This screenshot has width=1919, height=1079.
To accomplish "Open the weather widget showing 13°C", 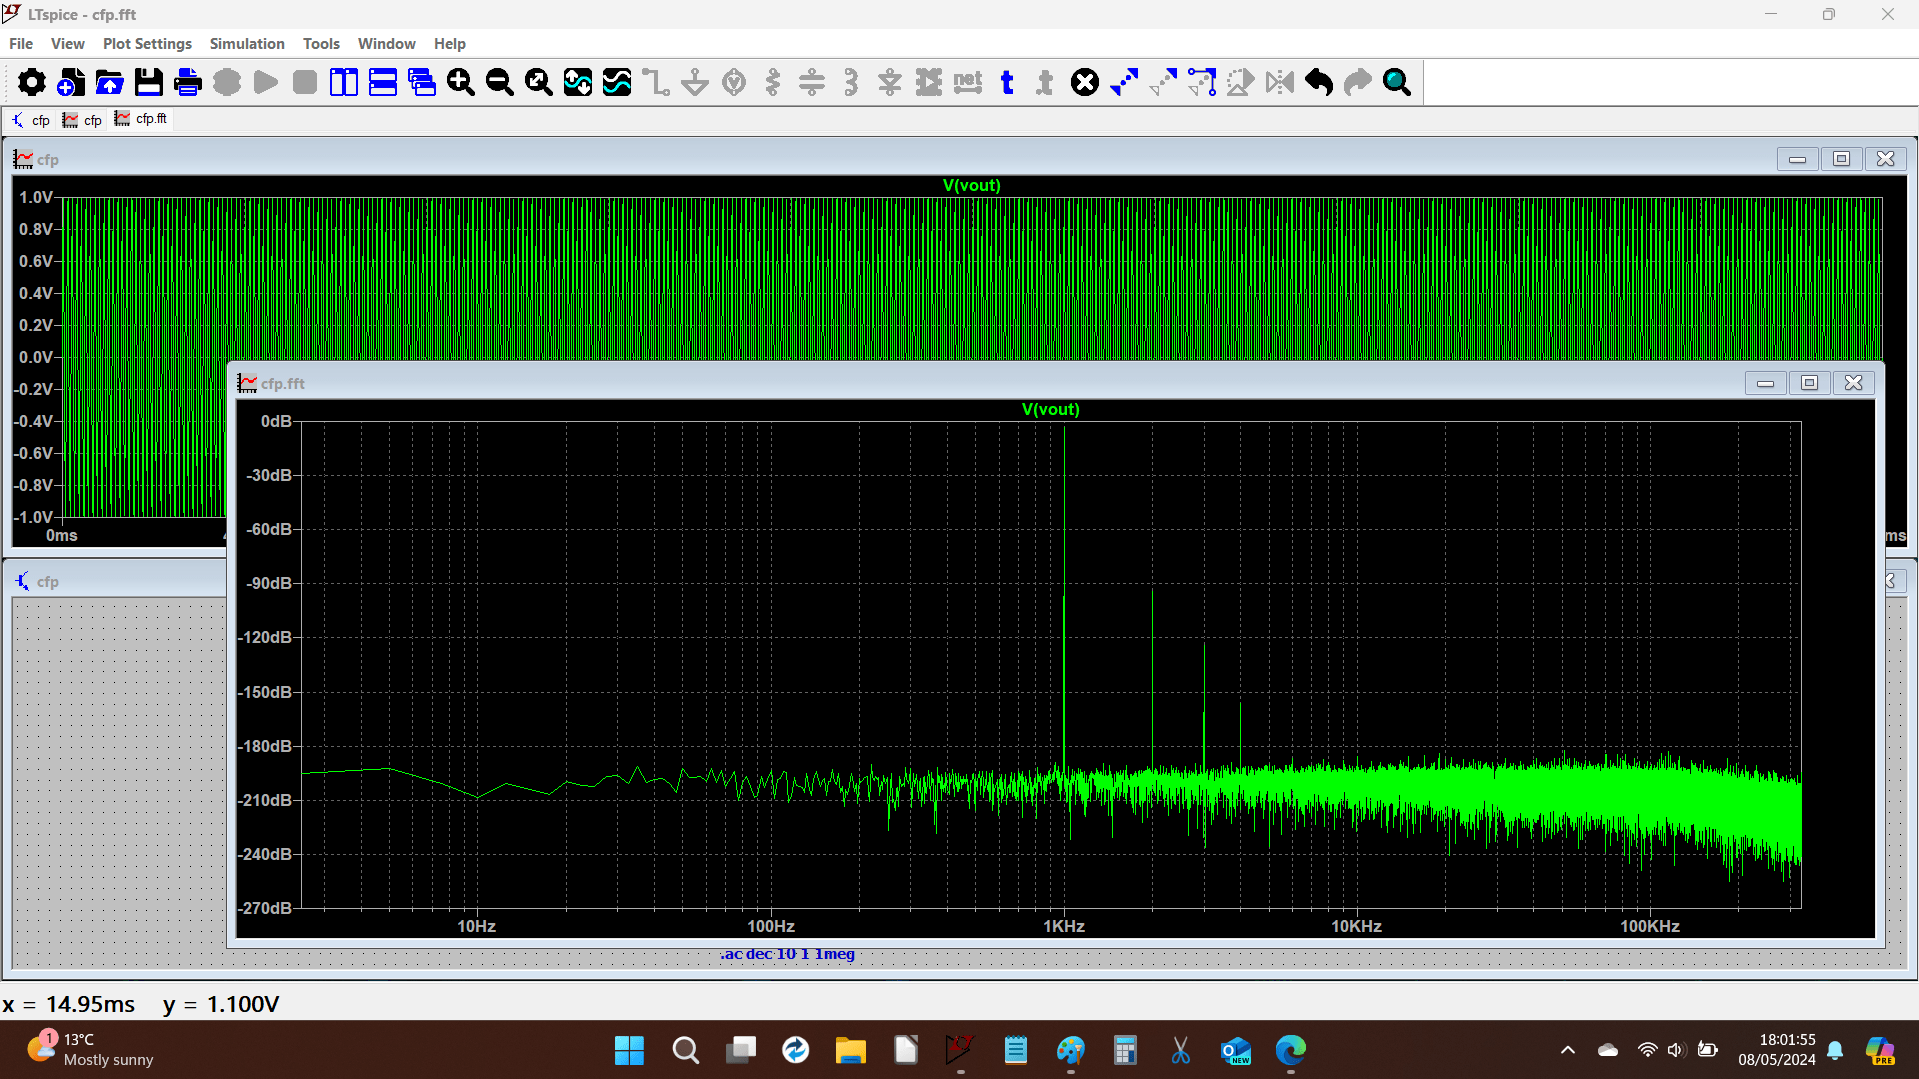I will pos(90,1050).
